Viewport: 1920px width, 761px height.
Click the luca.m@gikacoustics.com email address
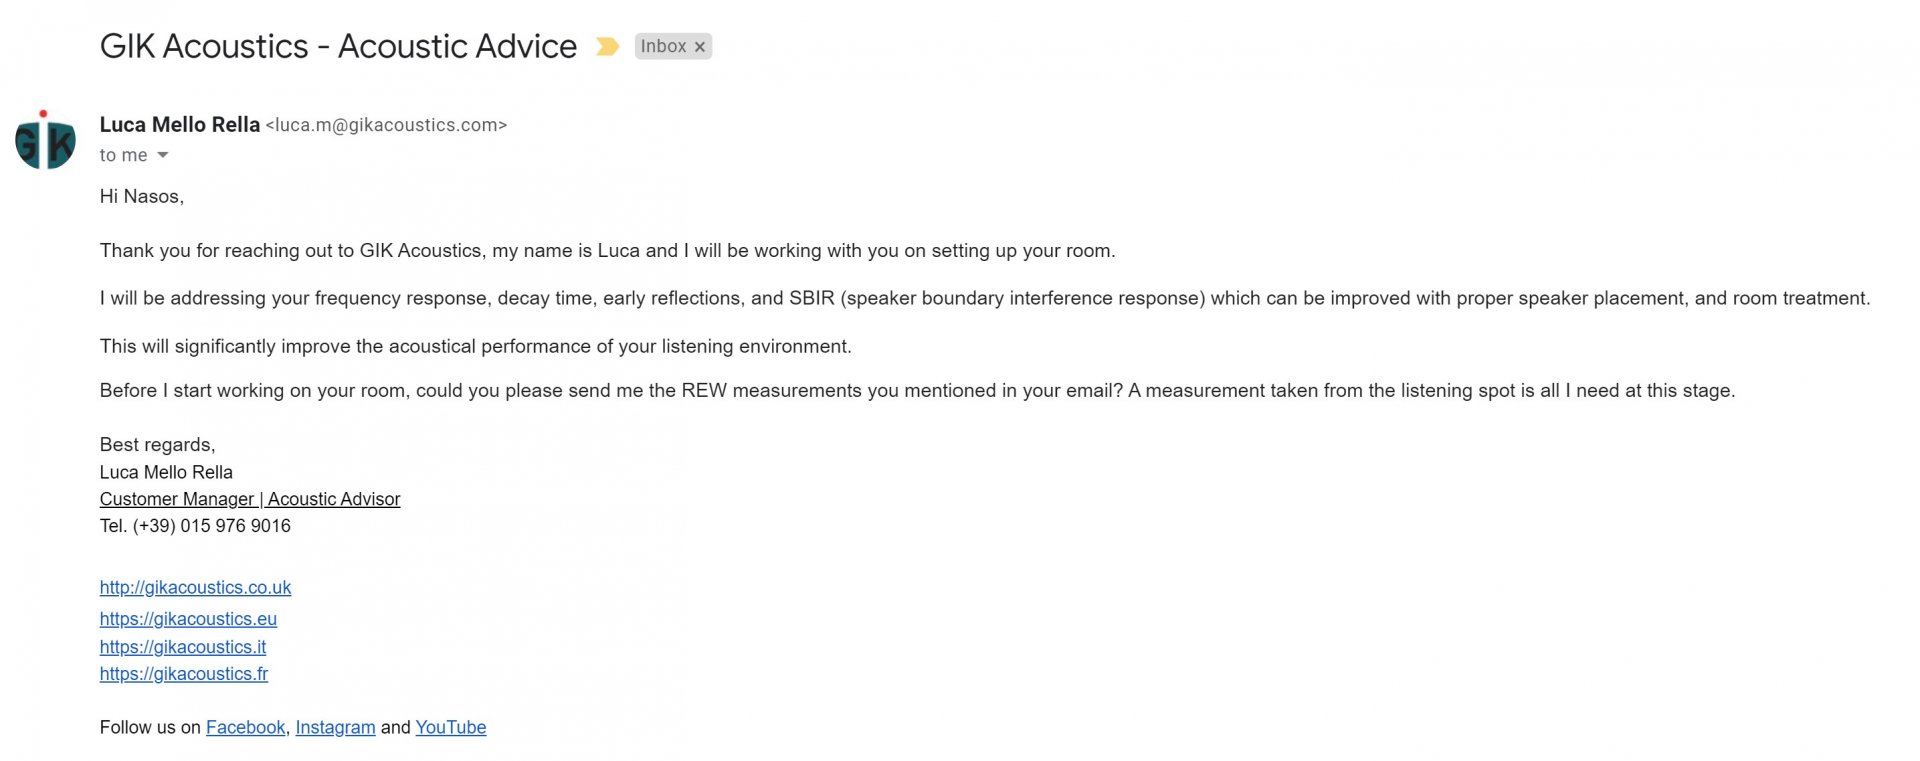(386, 125)
